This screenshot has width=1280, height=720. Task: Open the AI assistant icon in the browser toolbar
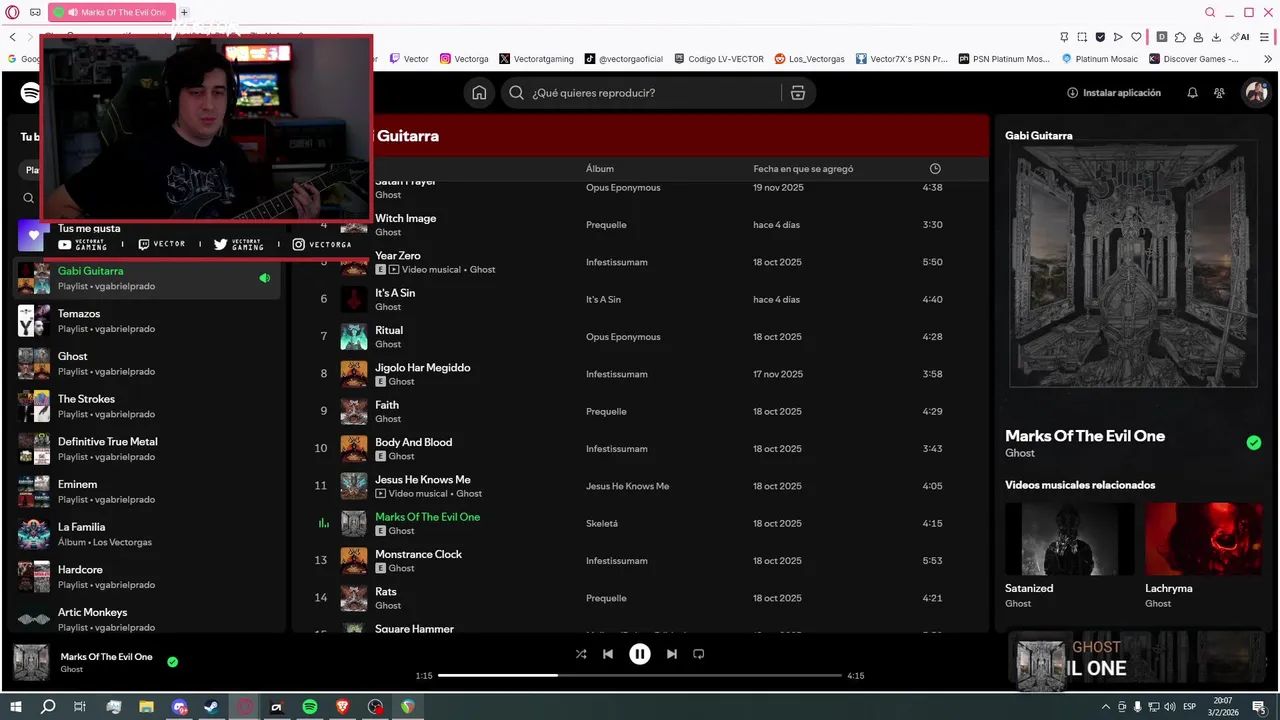1240,37
